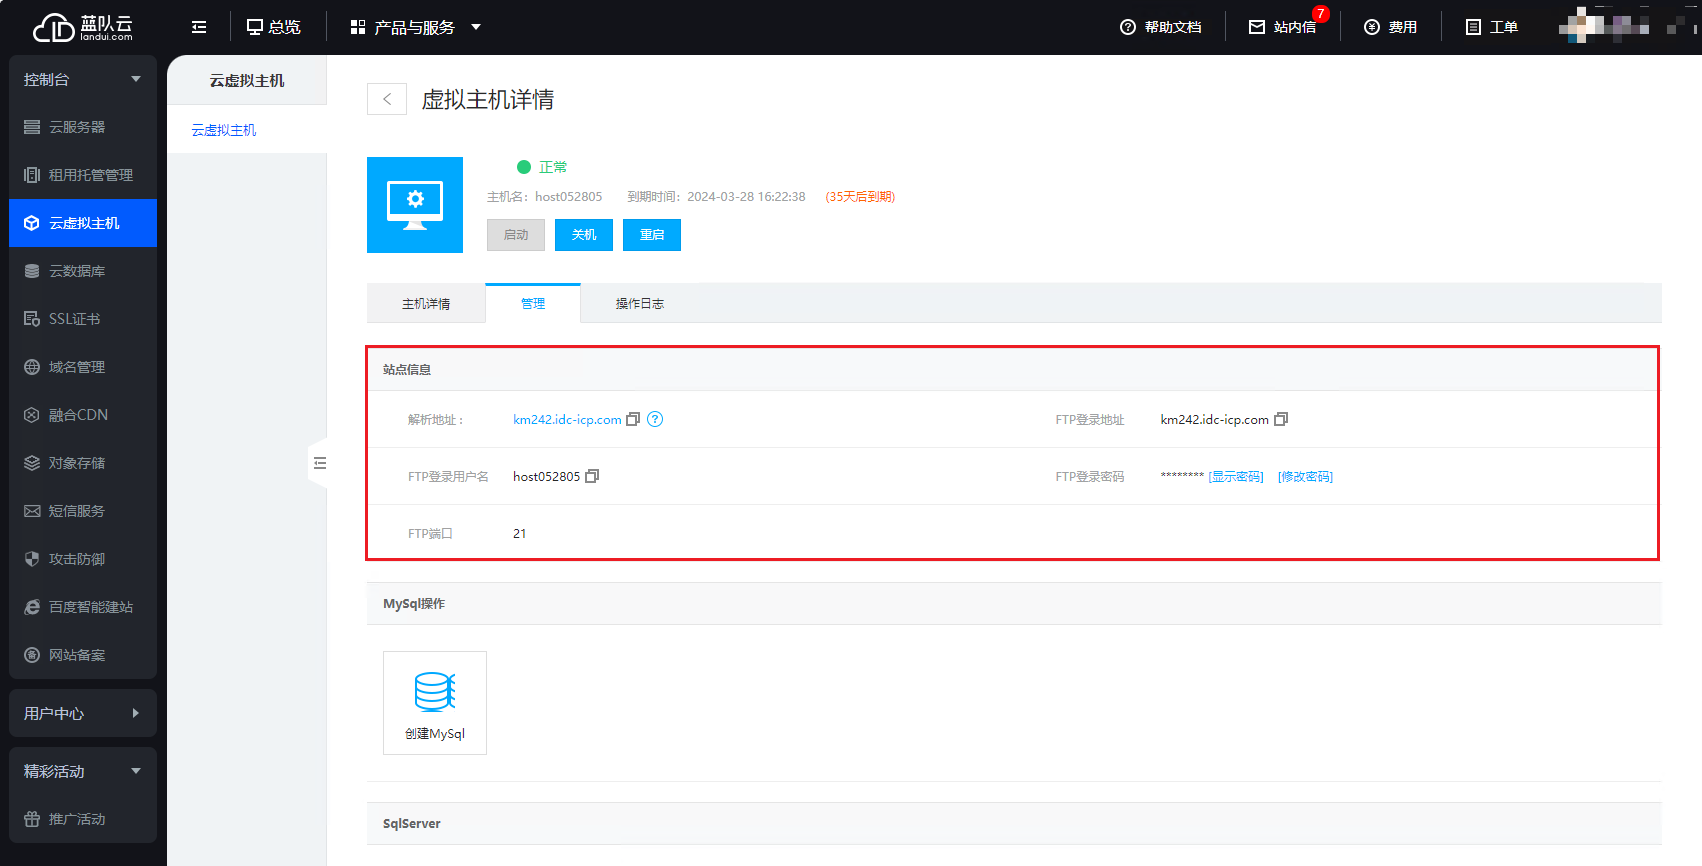
Task: Click the 修改密码 link
Action: coord(1305,477)
